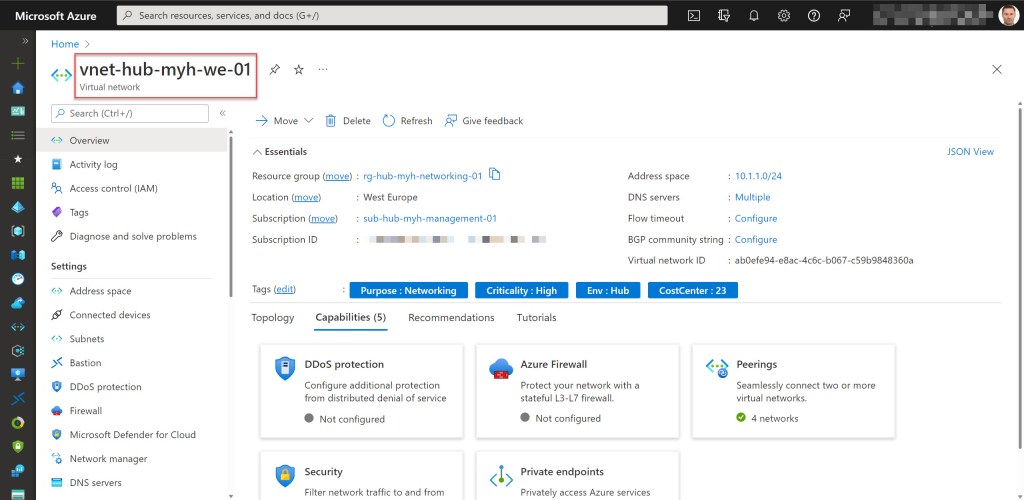Open the JSON View link

point(970,152)
